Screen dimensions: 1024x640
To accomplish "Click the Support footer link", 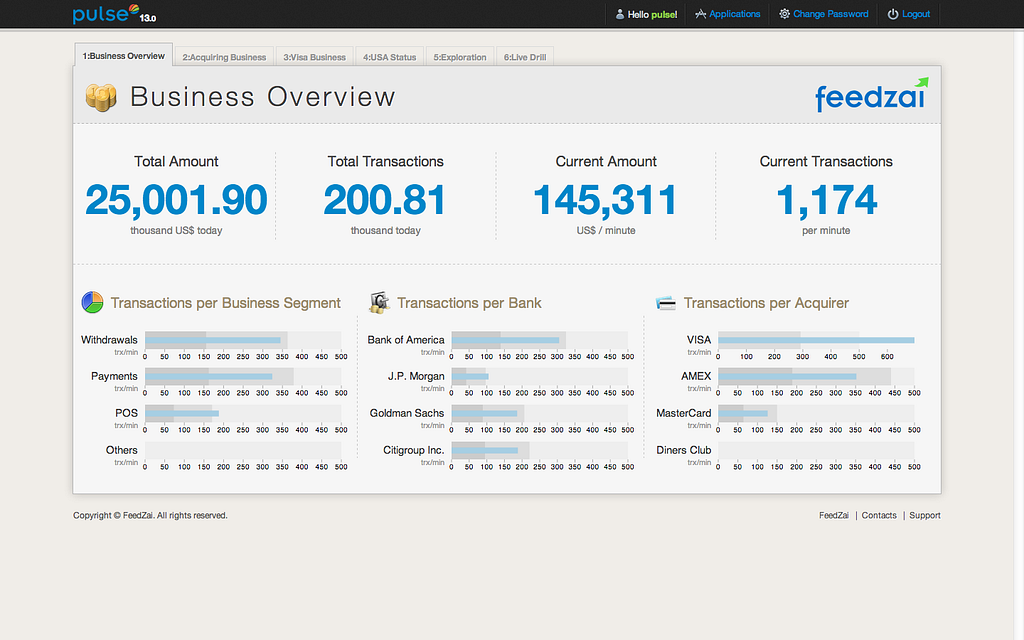I will 925,515.
